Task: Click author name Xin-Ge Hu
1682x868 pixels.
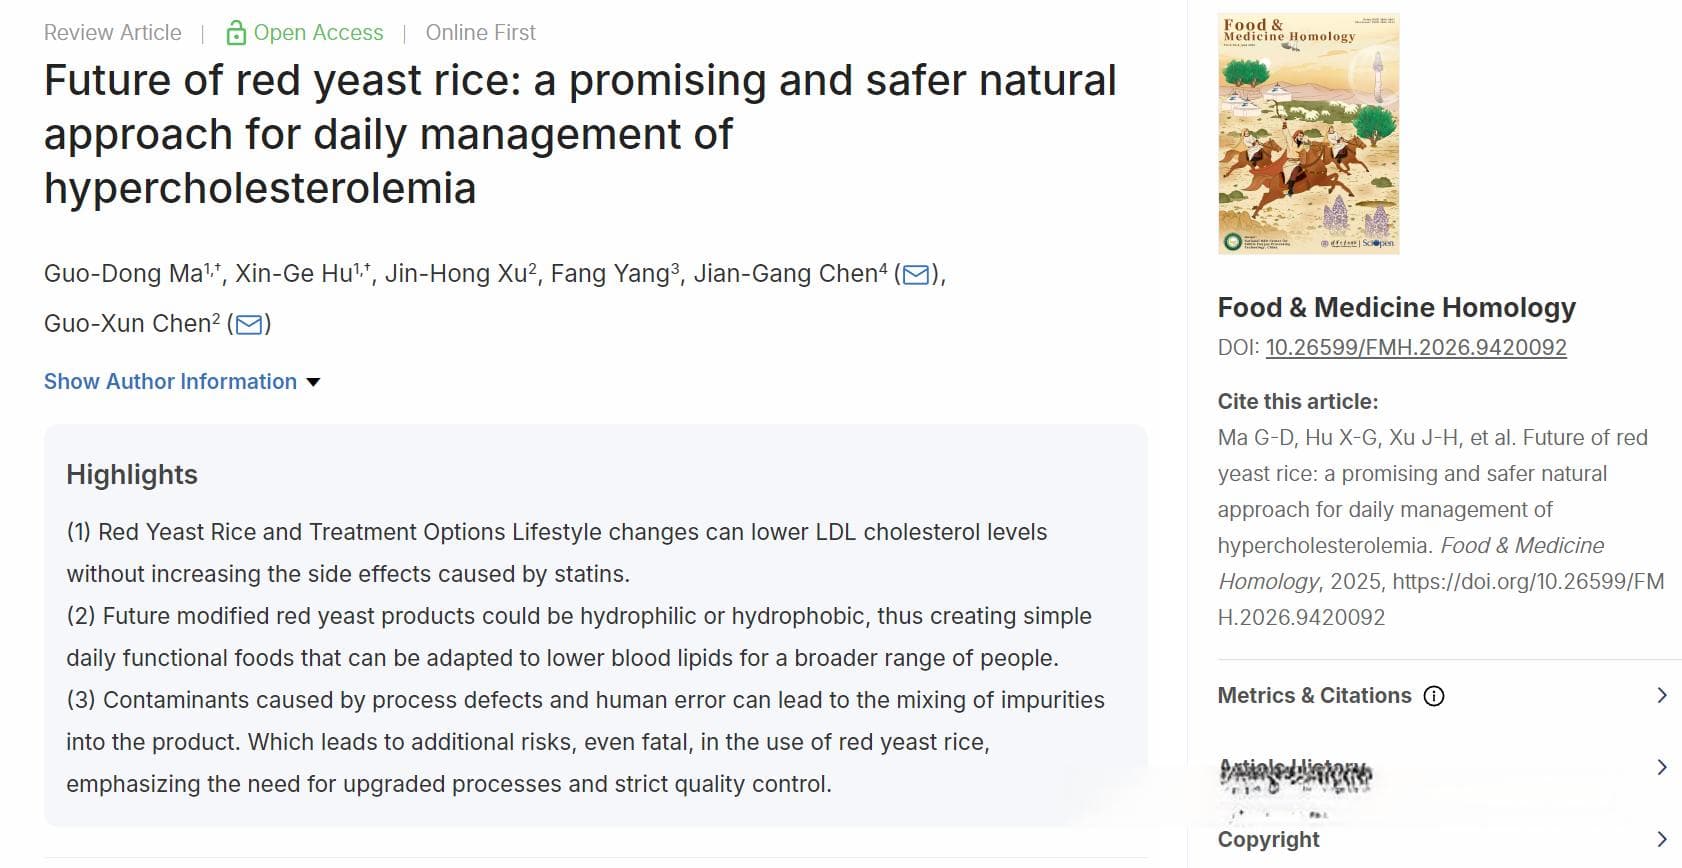Action: coord(294,274)
